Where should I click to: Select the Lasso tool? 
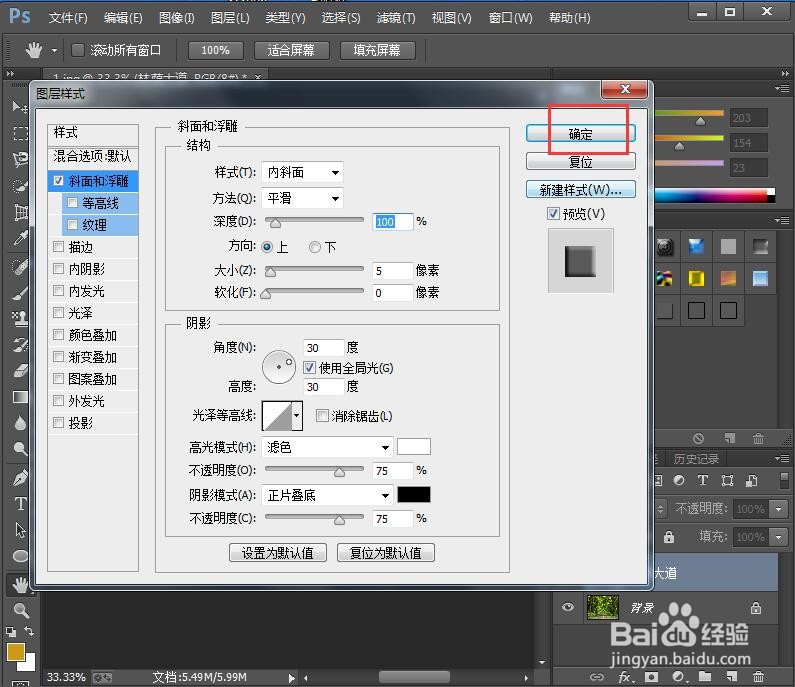coord(20,159)
